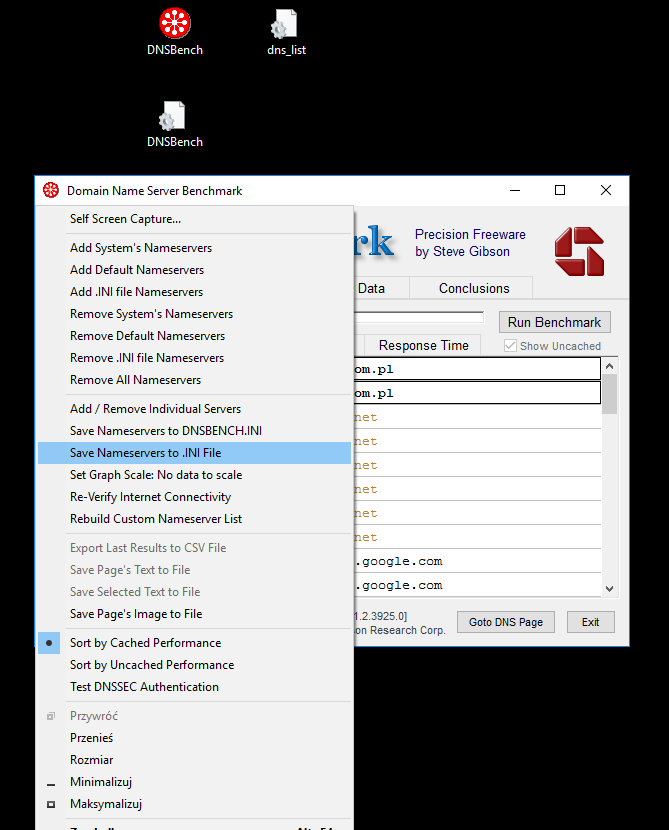This screenshot has height=830, width=669.
Task: Select Add System's Nameservers menu item
Action: [141, 248]
